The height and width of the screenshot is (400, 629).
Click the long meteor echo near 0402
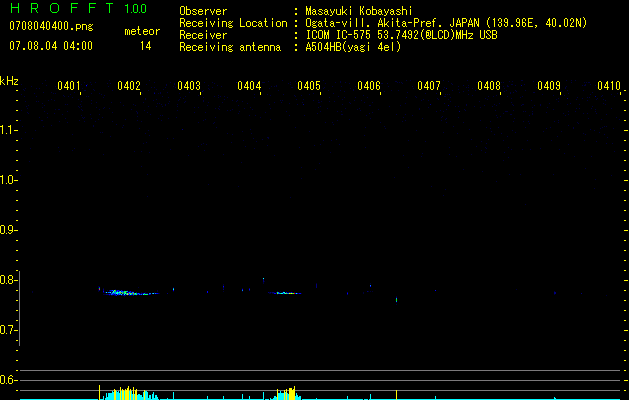click(x=129, y=292)
